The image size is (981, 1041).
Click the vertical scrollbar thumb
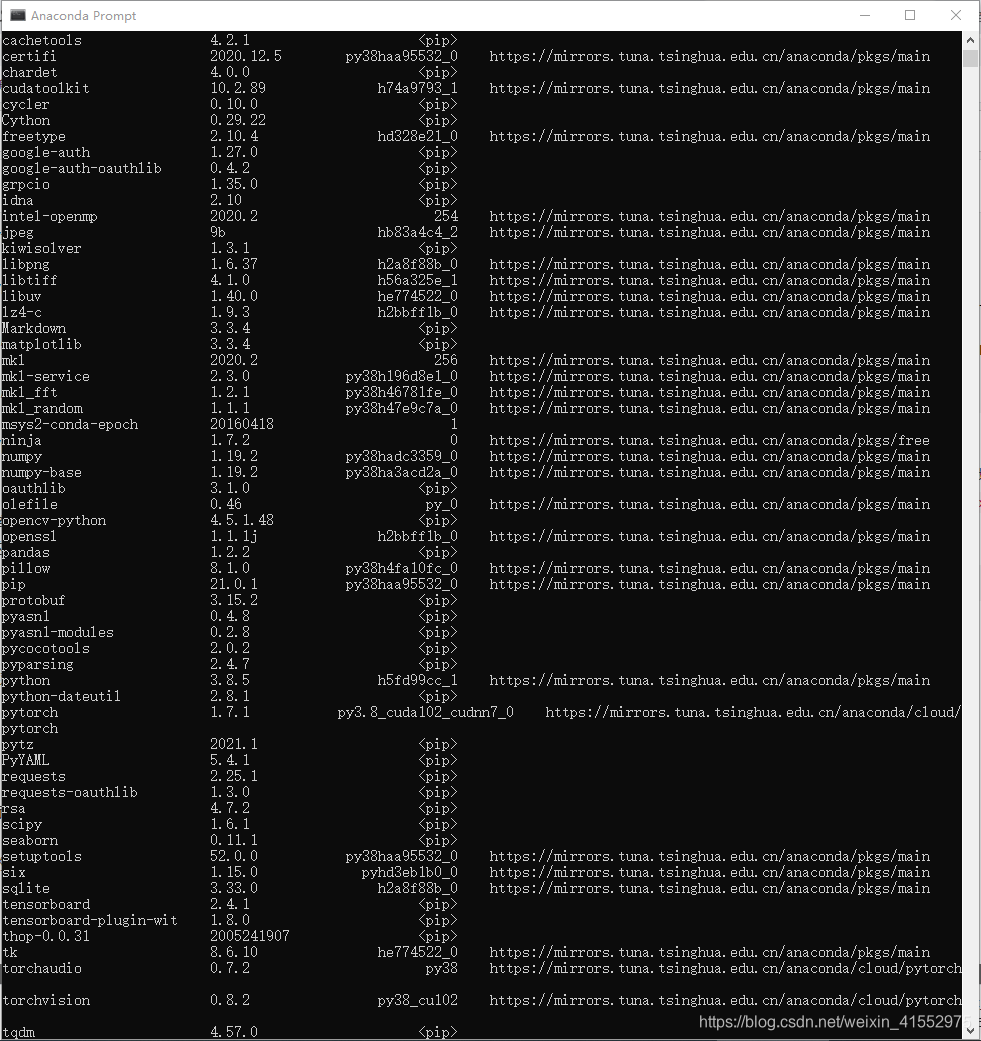(970, 58)
